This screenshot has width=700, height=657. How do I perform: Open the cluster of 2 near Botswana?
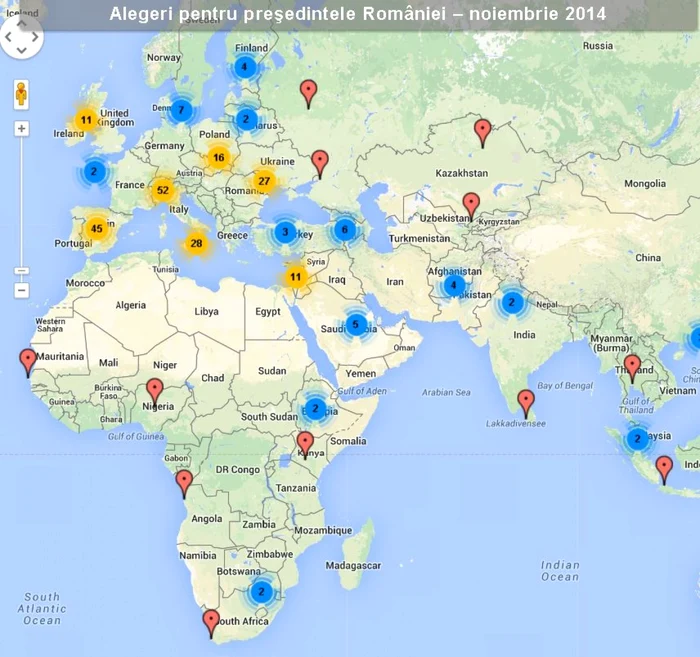[x=262, y=592]
